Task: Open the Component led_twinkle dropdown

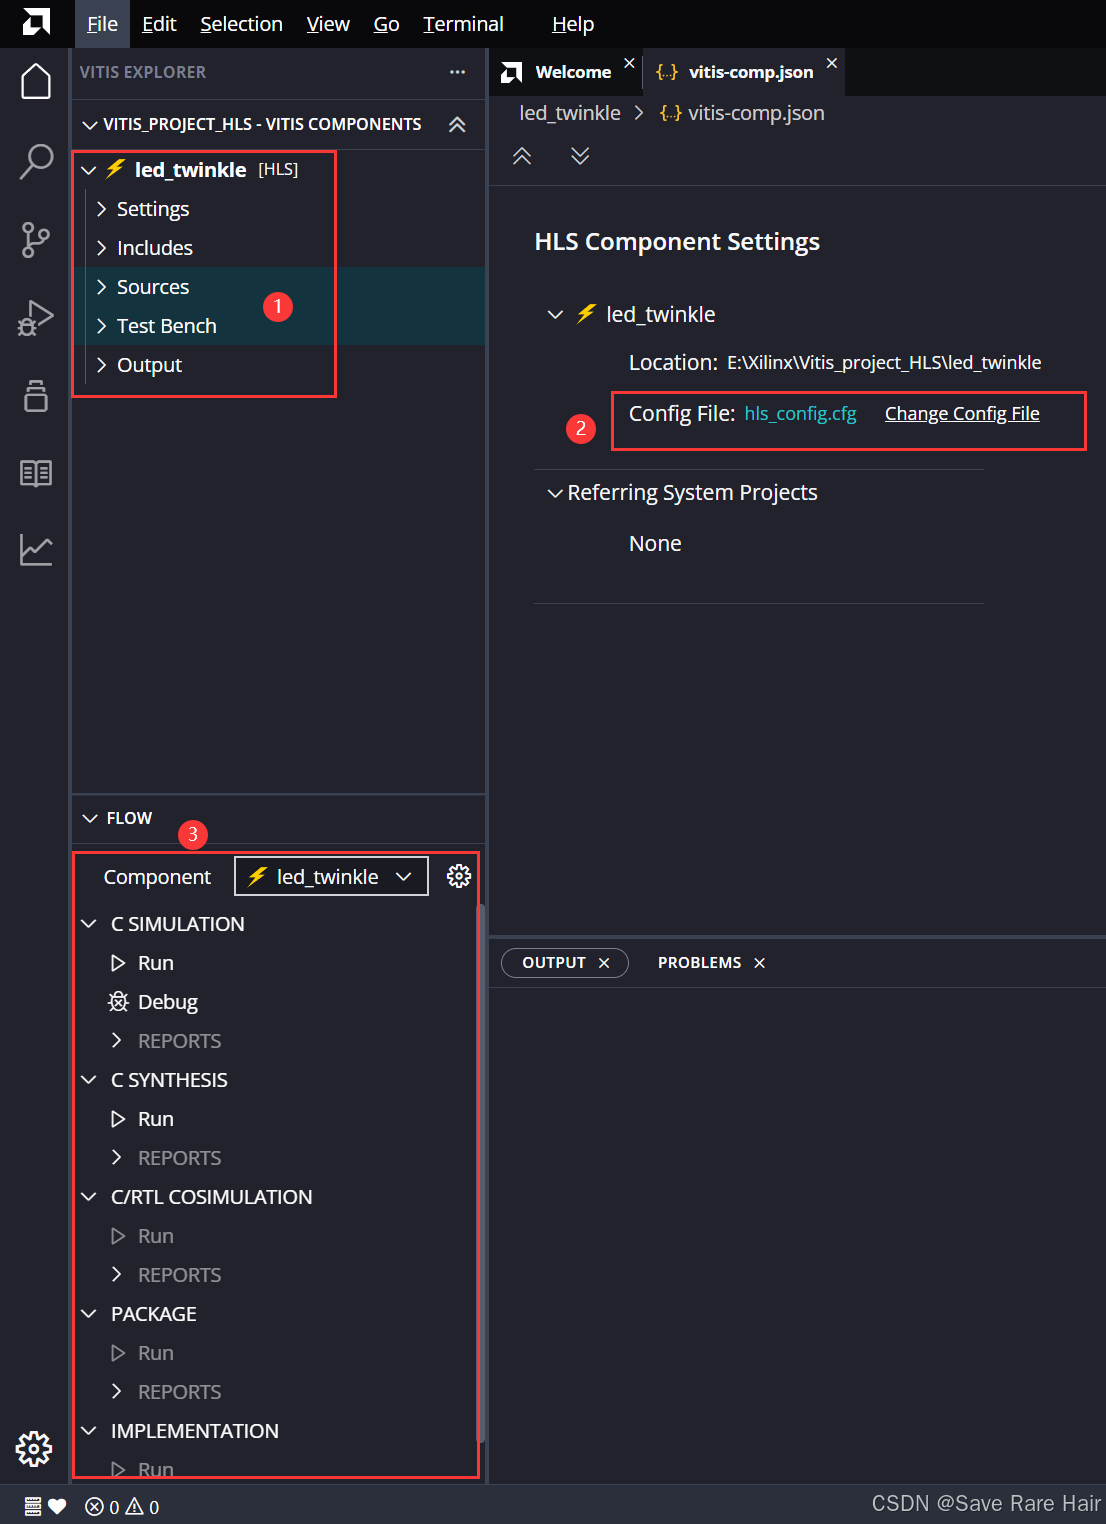Action: click(331, 876)
